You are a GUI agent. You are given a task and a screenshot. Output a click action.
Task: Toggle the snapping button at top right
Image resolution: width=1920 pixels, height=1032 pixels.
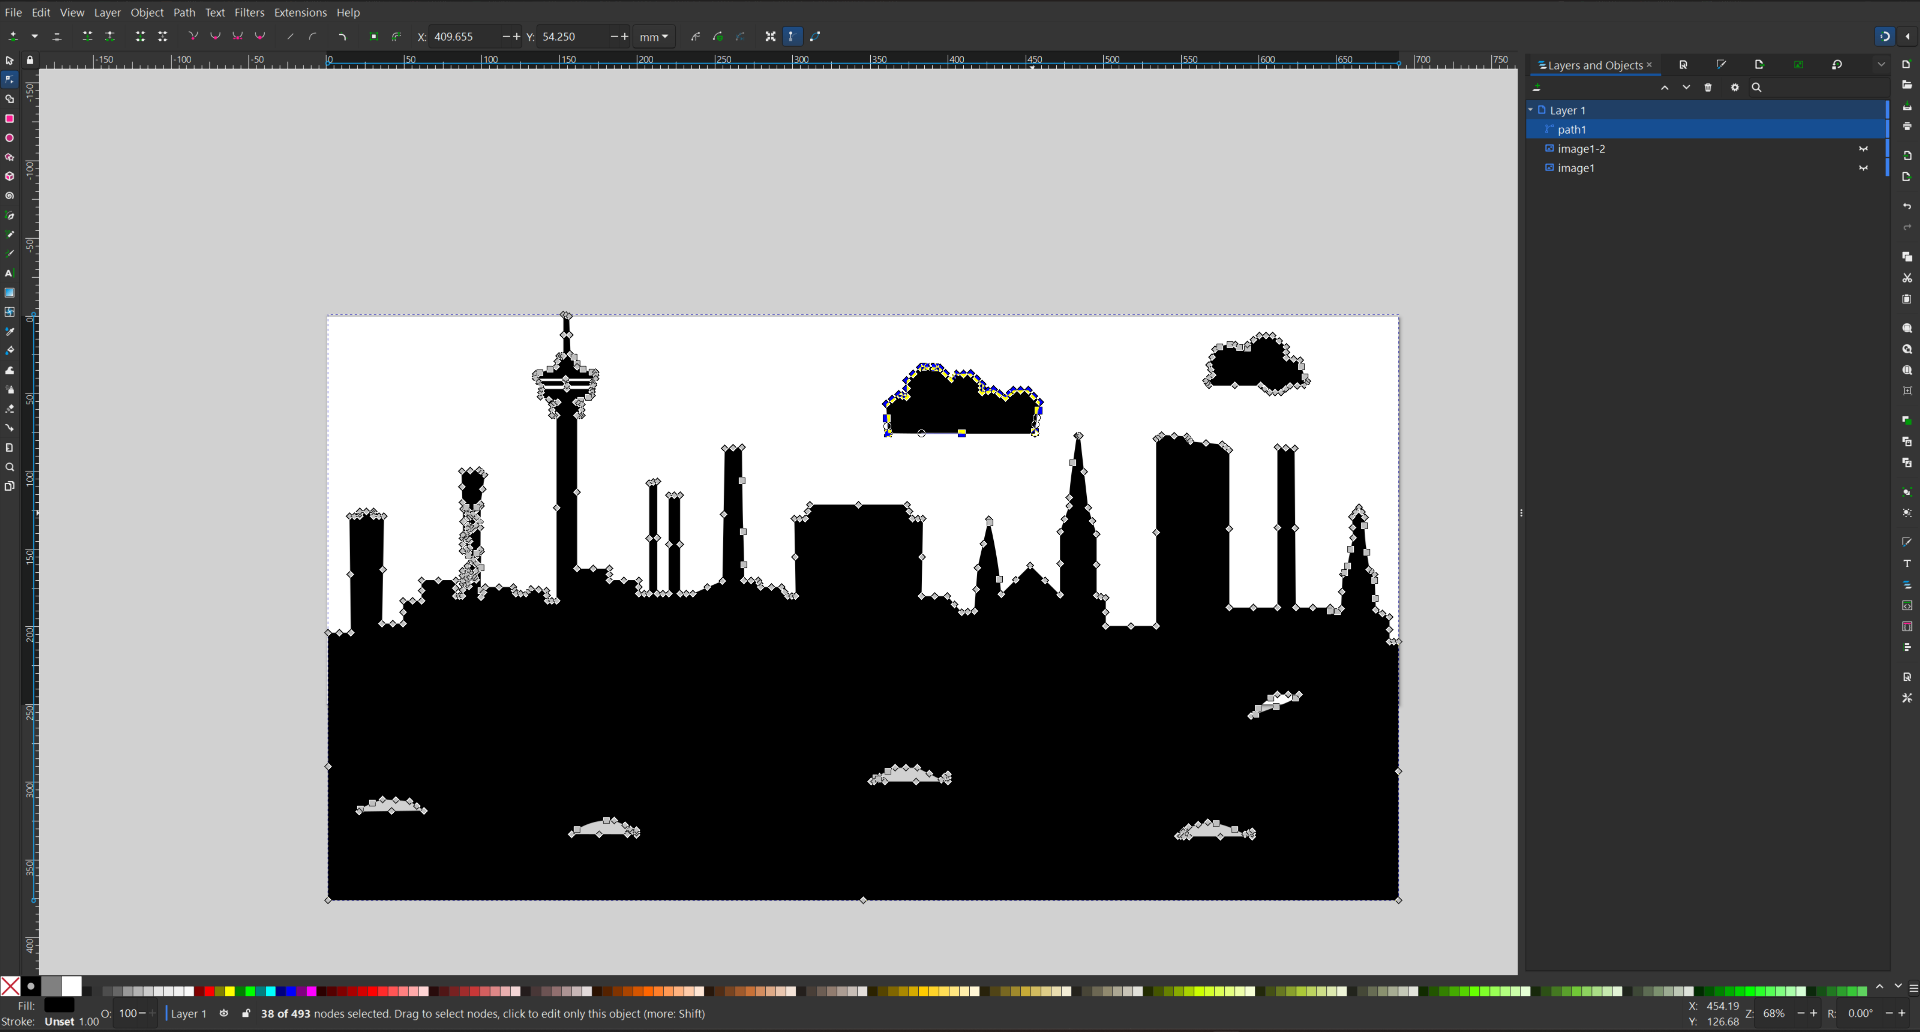coord(1884,37)
